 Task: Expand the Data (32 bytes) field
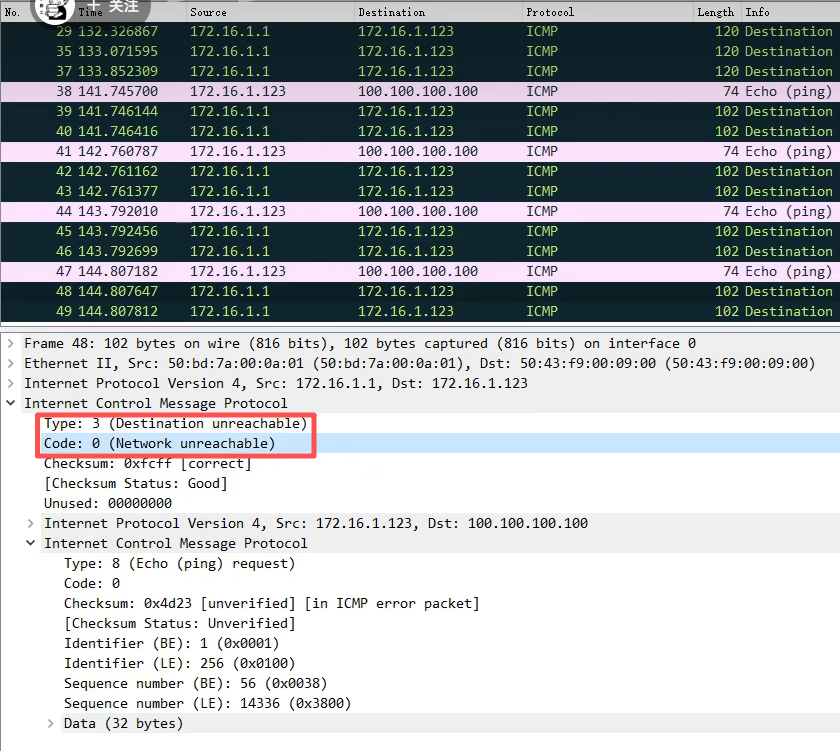click(51, 723)
